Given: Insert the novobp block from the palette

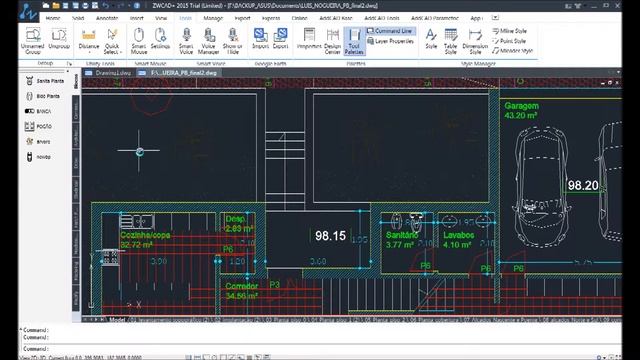Looking at the screenshot, I should coord(38,157).
